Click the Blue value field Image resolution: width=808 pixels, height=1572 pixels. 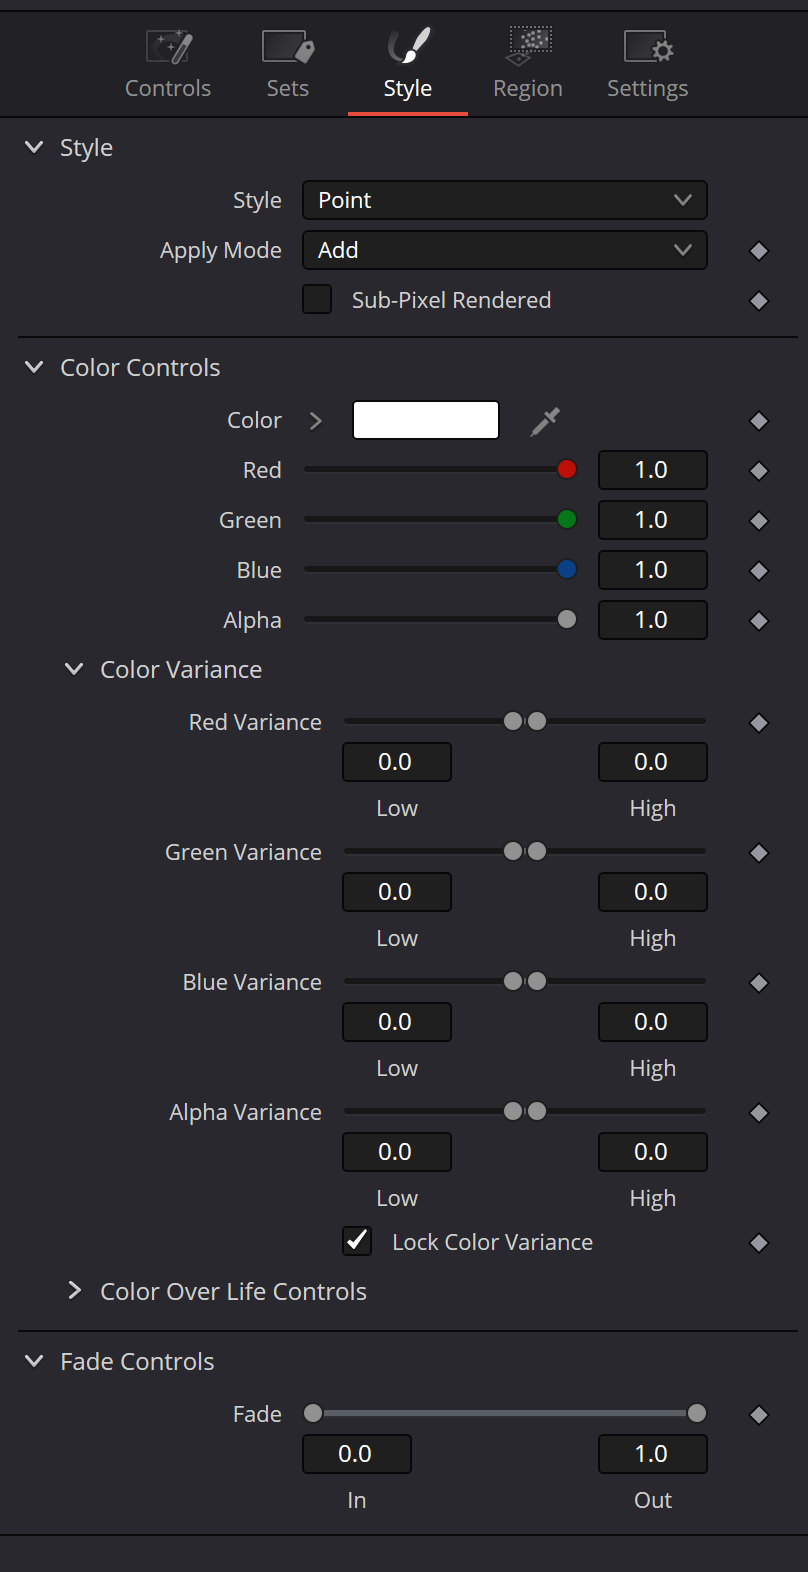[653, 570]
